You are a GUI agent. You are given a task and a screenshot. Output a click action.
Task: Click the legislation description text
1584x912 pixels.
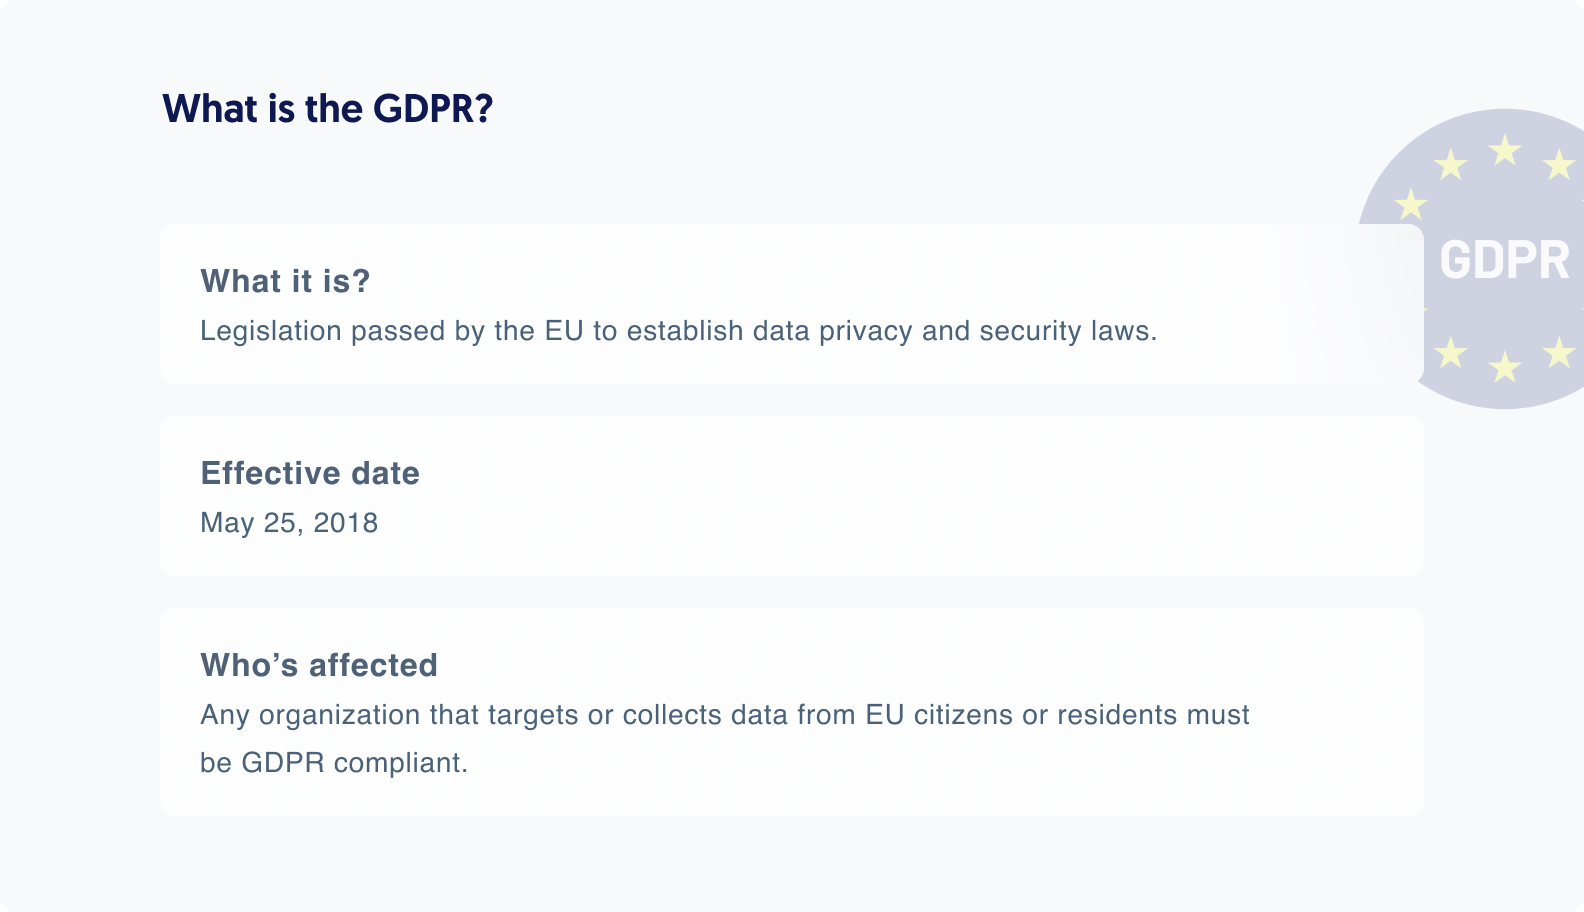click(x=678, y=331)
